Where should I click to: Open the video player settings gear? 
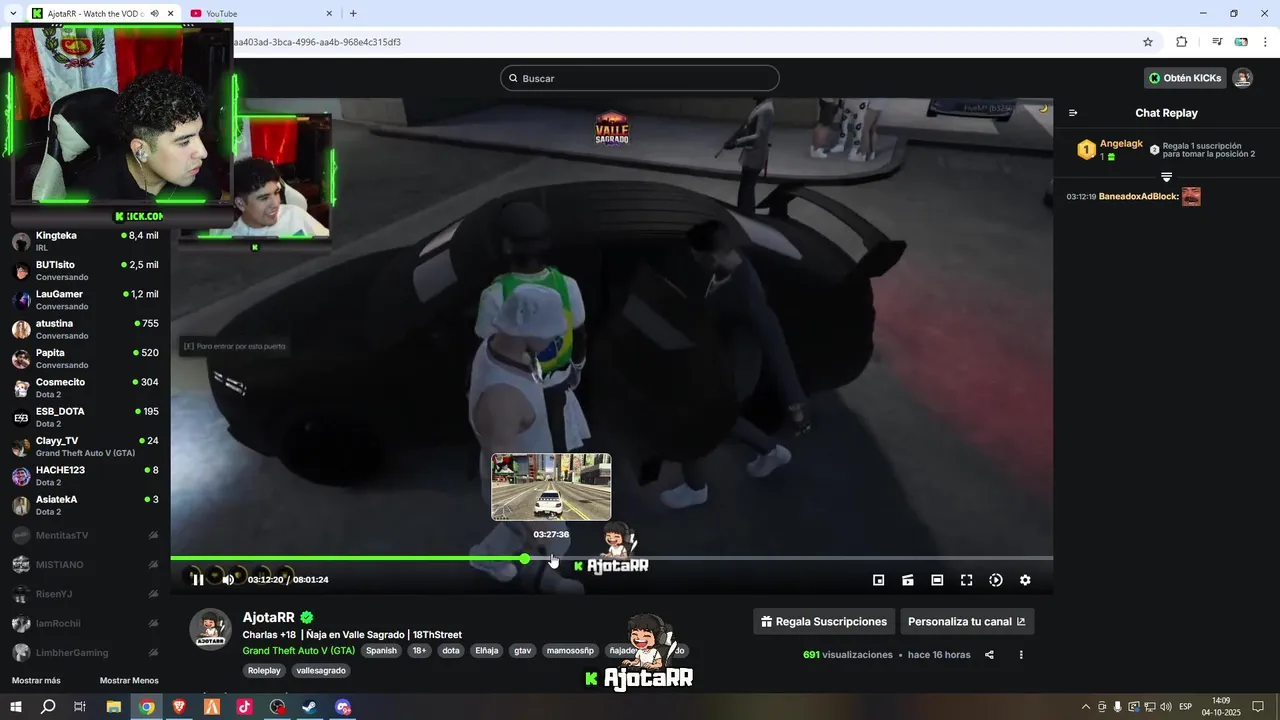[1025, 580]
